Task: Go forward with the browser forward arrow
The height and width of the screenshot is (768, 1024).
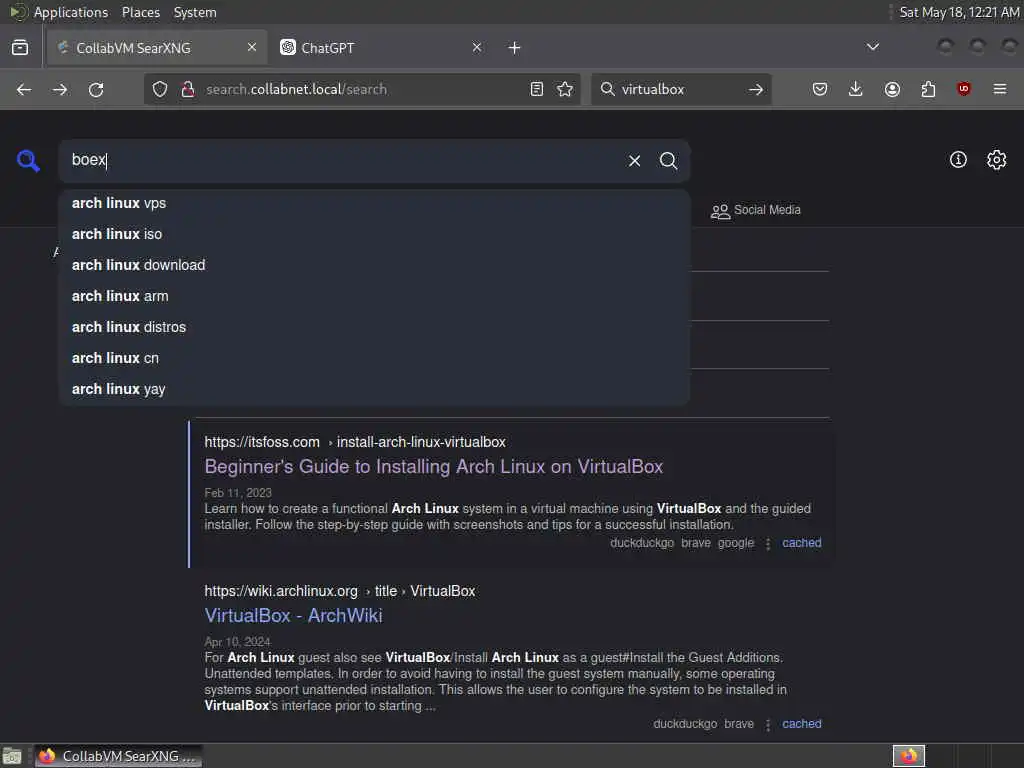Action: point(60,89)
